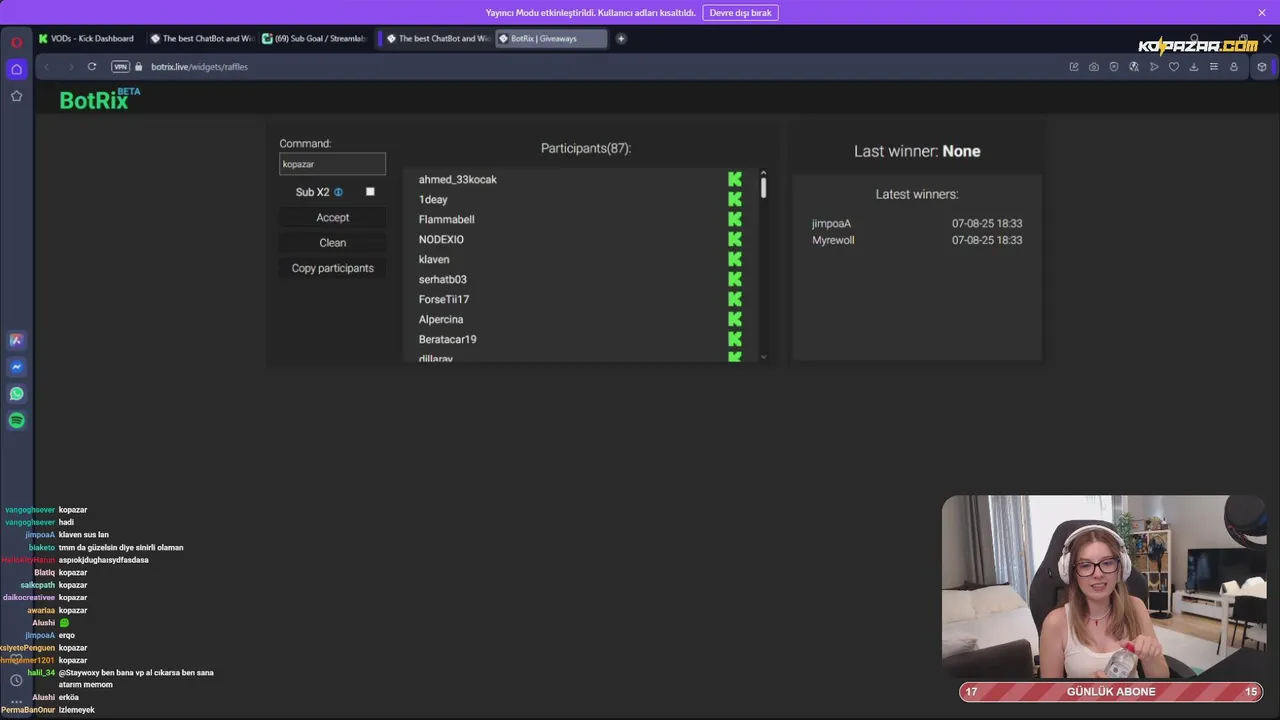The image size is (1280, 720).
Task: Switch to VODs - Kick Dashboard tab
Action: tap(88, 39)
